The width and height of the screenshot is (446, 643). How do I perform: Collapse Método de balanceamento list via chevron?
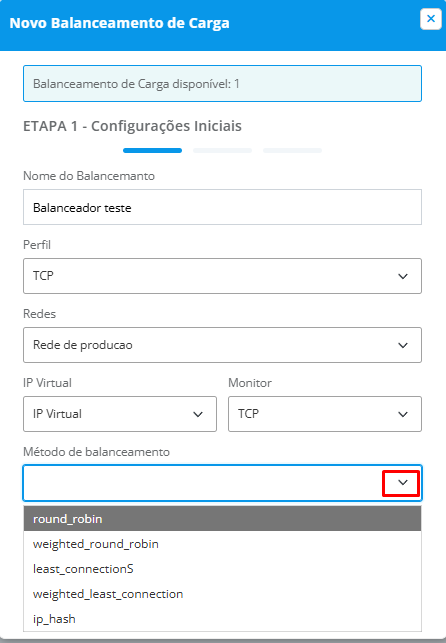tap(401, 483)
